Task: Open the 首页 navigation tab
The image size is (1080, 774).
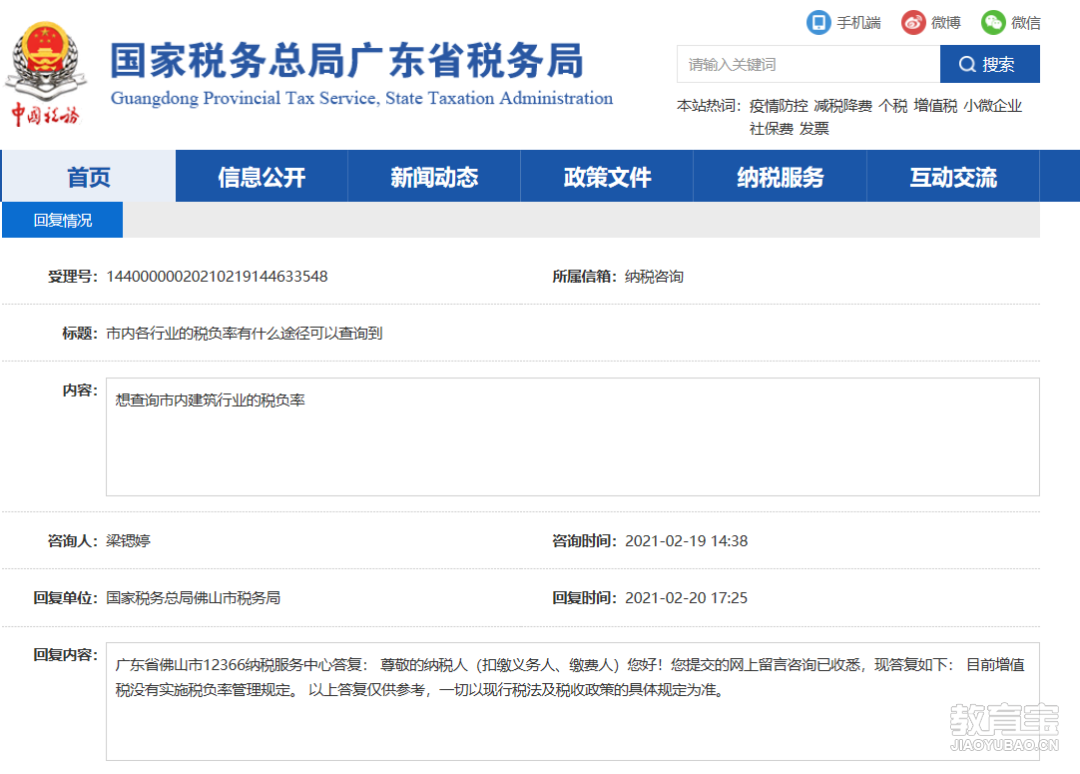Action: tap(89, 176)
